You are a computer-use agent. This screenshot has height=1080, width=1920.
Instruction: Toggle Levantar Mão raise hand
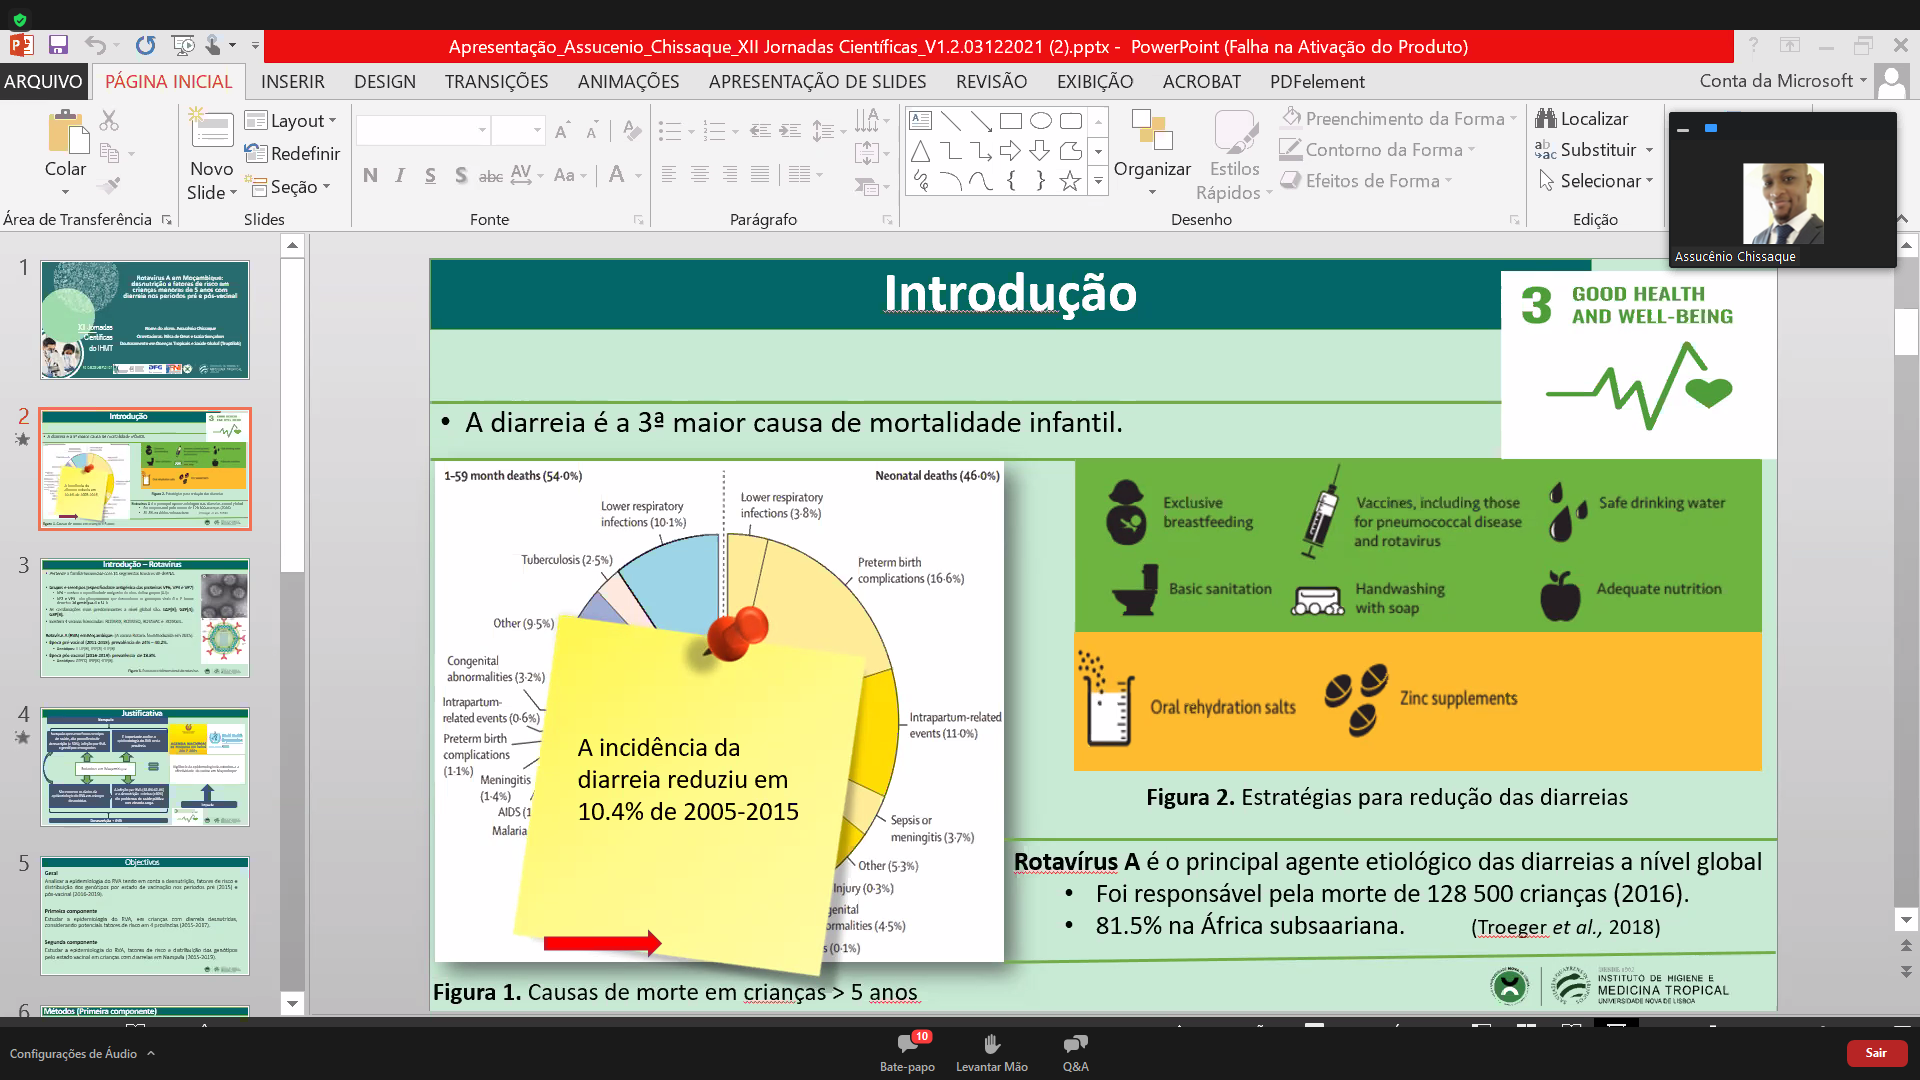click(x=991, y=1045)
